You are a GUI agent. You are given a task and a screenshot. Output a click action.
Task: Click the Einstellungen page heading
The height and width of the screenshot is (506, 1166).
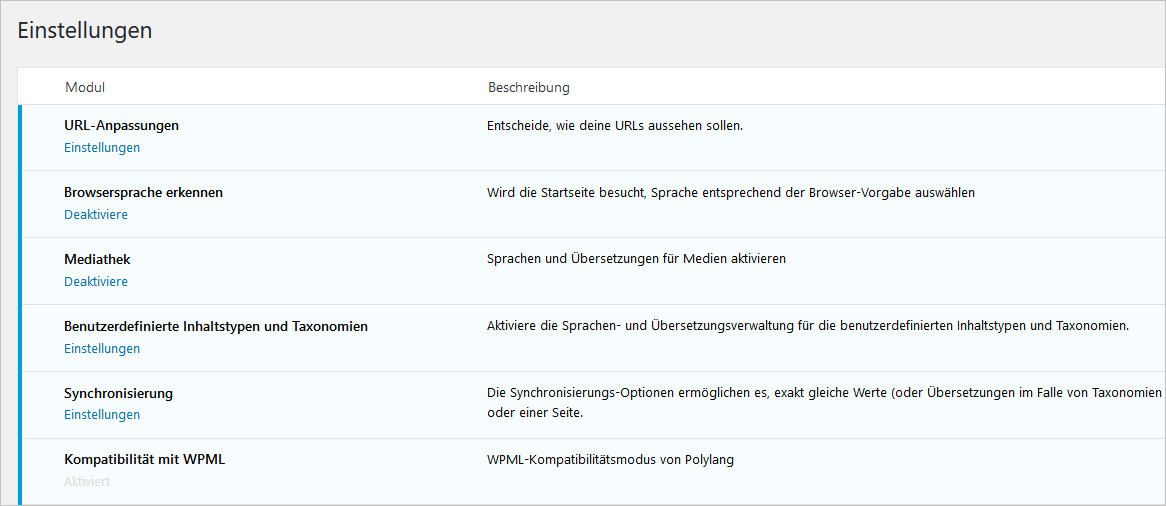(85, 31)
